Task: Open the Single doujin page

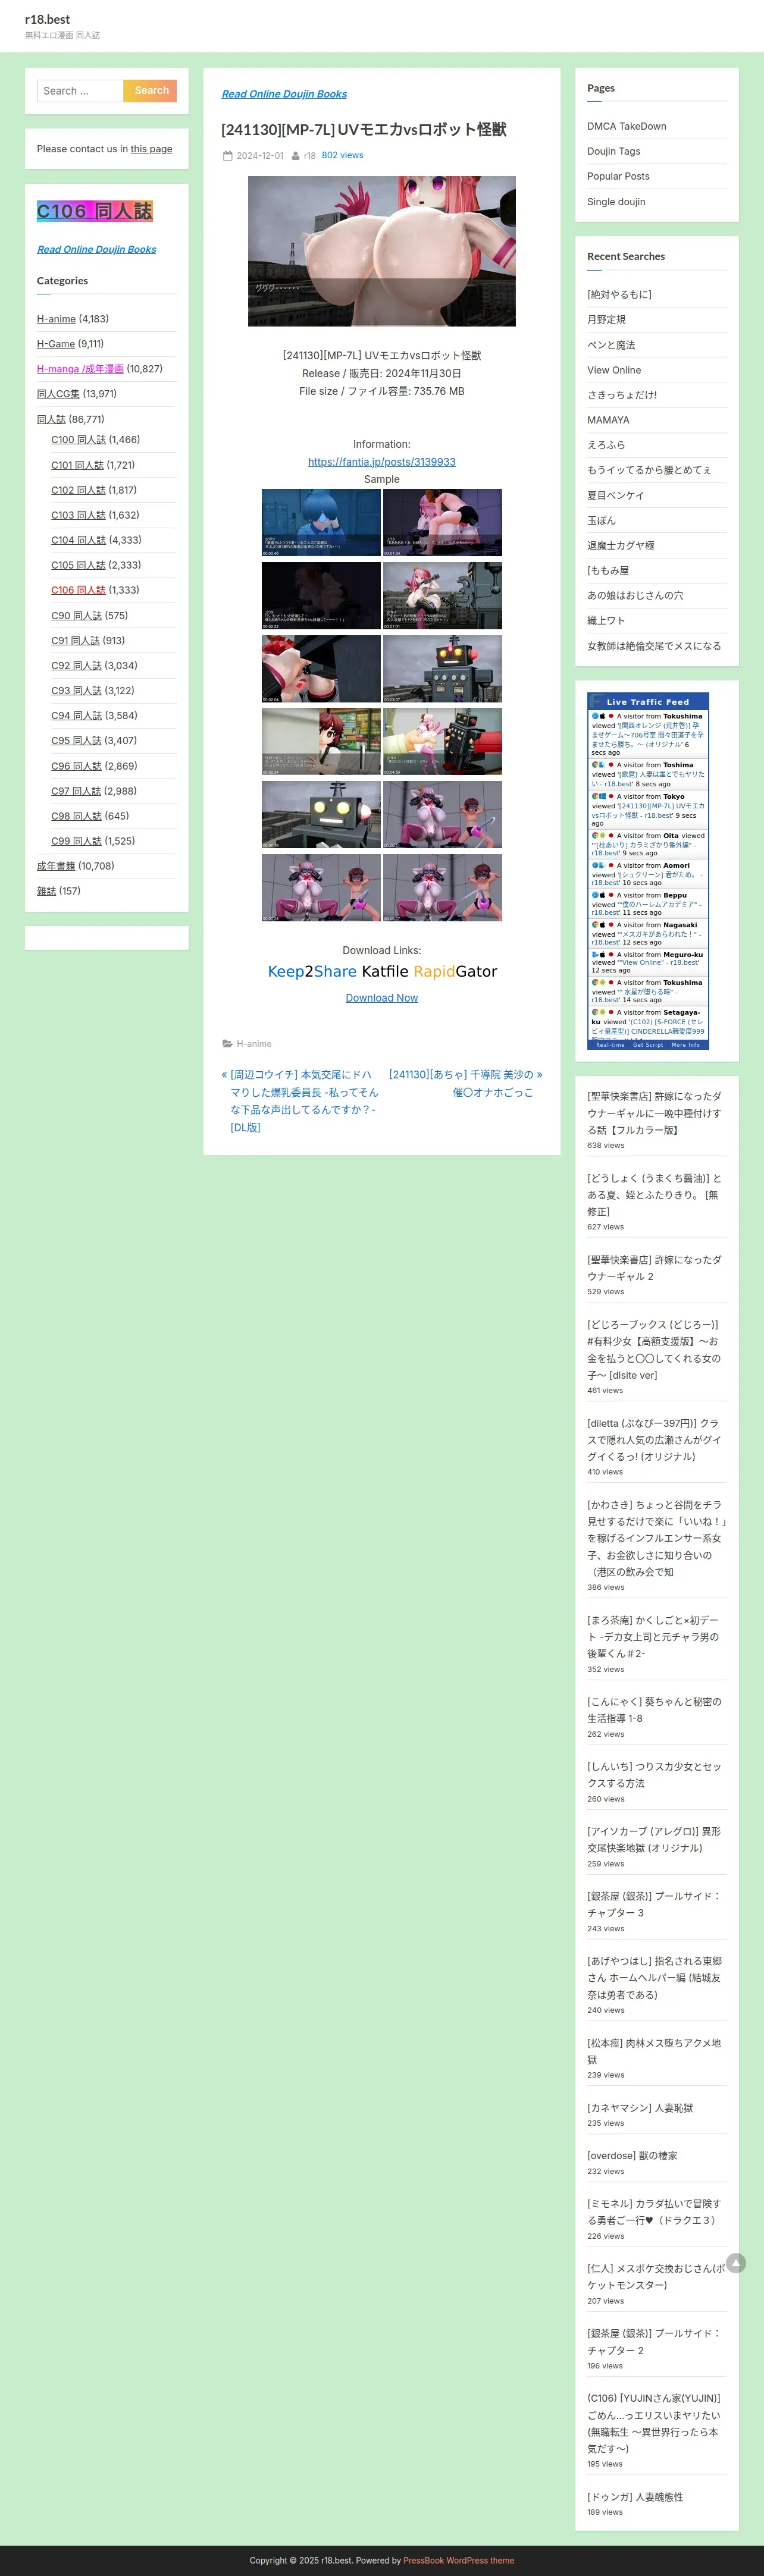Action: click(616, 202)
